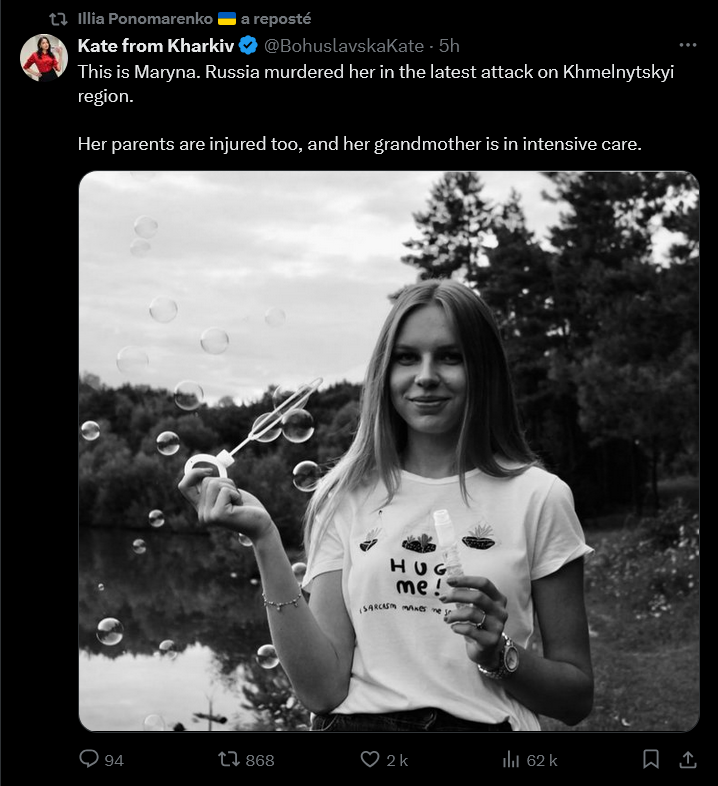The width and height of the screenshot is (718, 786).
Task: Click the small repost arrows above the tweet
Action: [x=59, y=19]
